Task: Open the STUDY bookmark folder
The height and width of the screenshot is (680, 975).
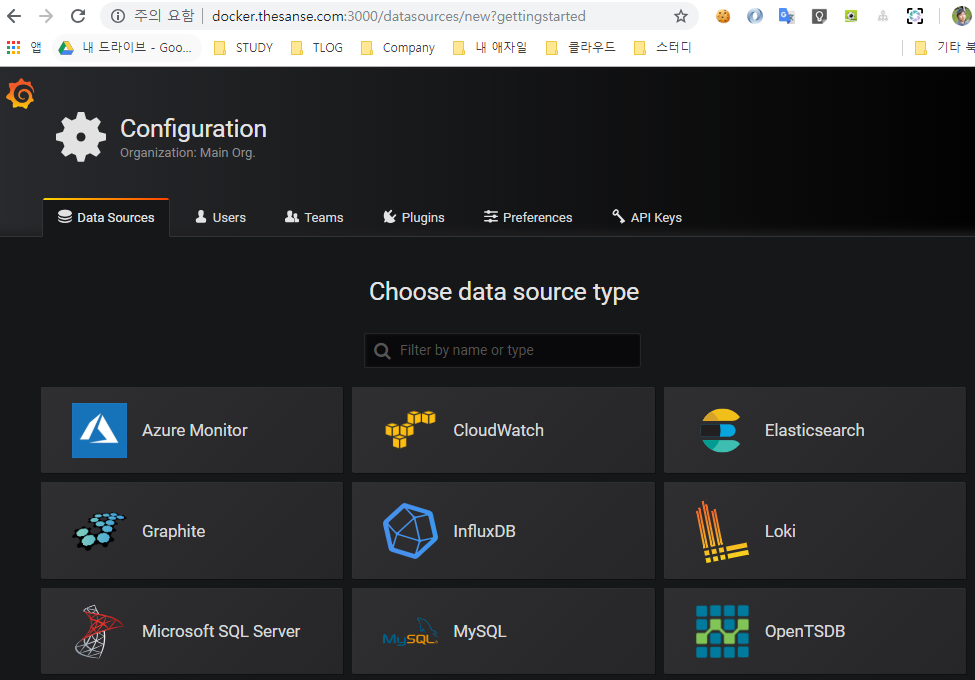Action: (243, 47)
